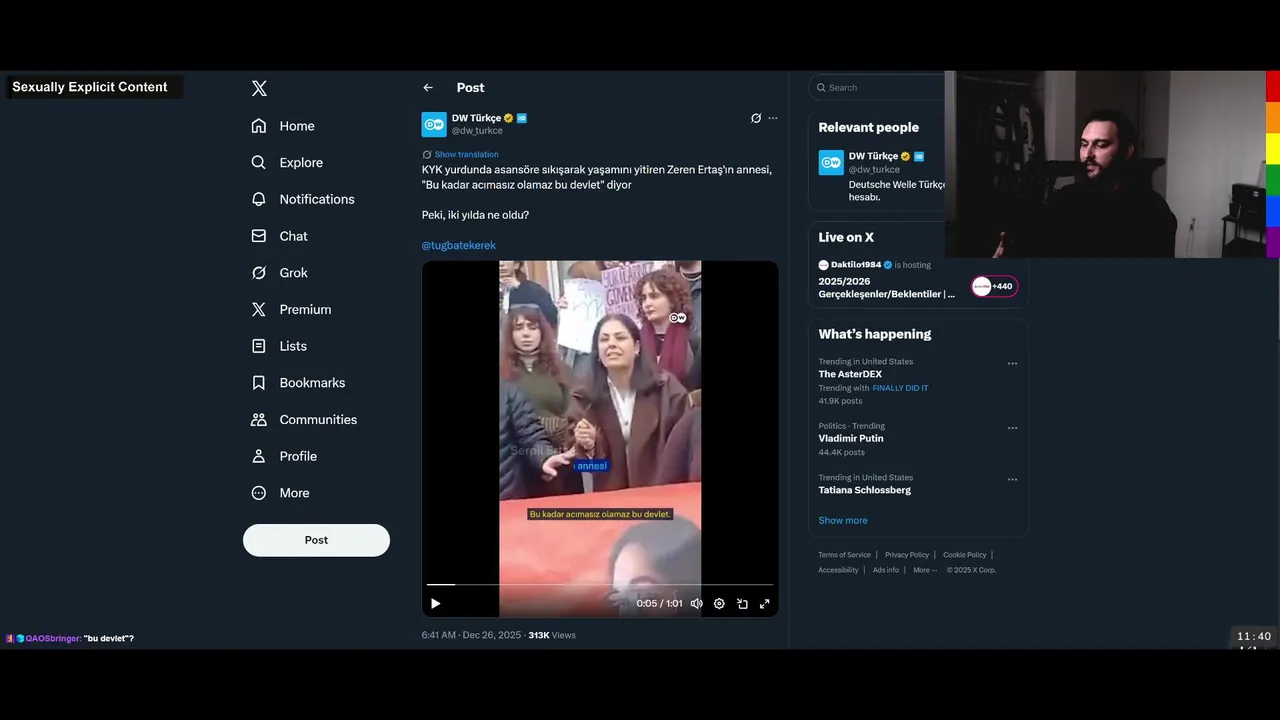Click the @dw_turkce handle on the post
Viewport: 1280px width, 720px height.
(477, 131)
